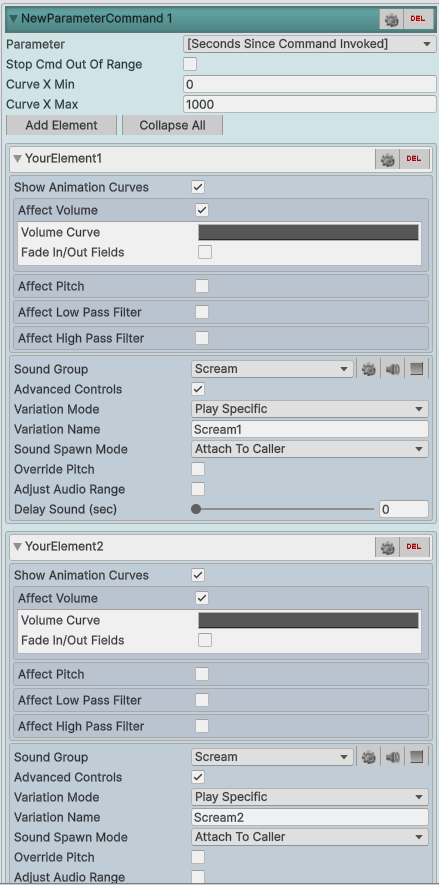Preview YourElement2 Sound Group with speaker icon
This screenshot has height=885, width=439.
(x=393, y=757)
